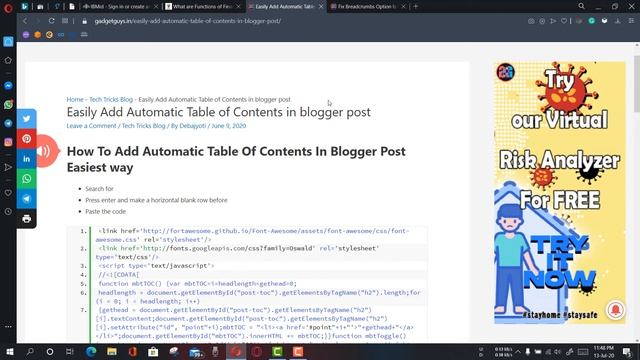
Task: Open Messenger in Opera sidebar
Action: [x=8, y=86]
